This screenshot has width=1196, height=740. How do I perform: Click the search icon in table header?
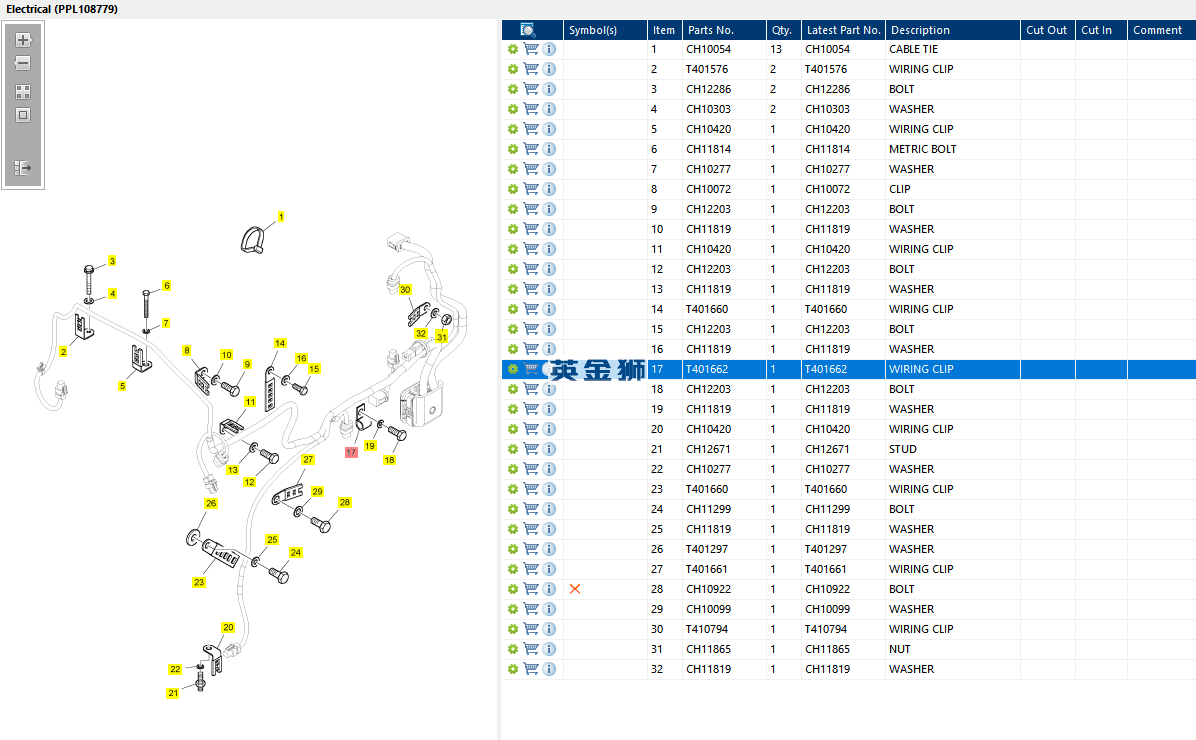tap(527, 30)
